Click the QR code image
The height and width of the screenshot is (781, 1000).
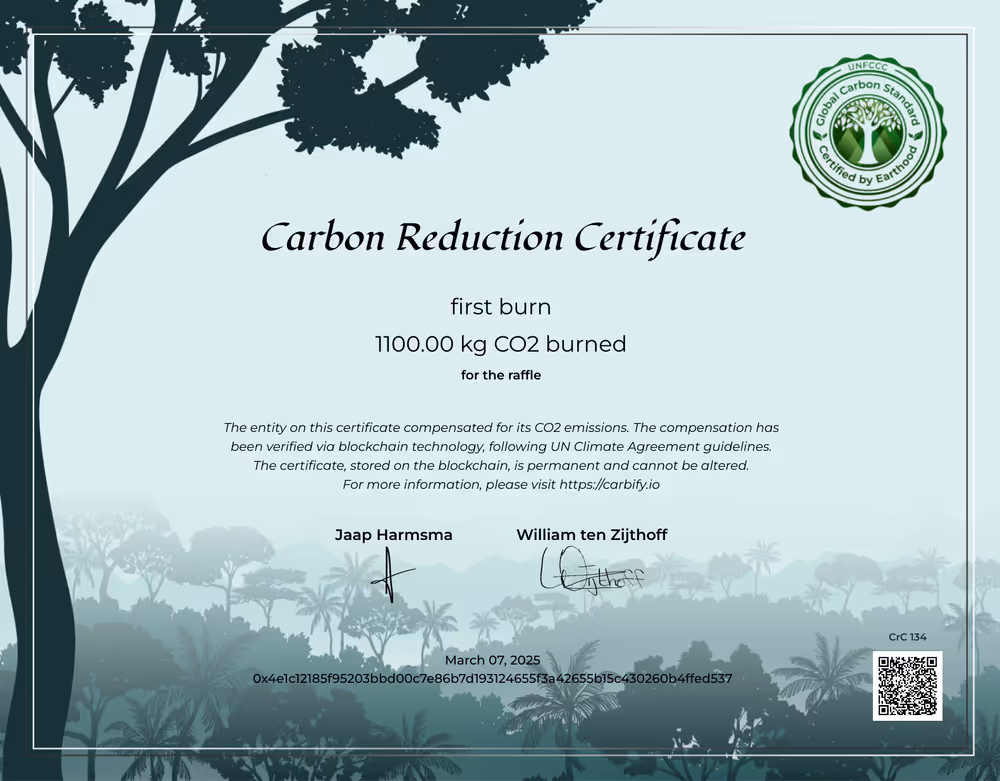tap(907, 686)
